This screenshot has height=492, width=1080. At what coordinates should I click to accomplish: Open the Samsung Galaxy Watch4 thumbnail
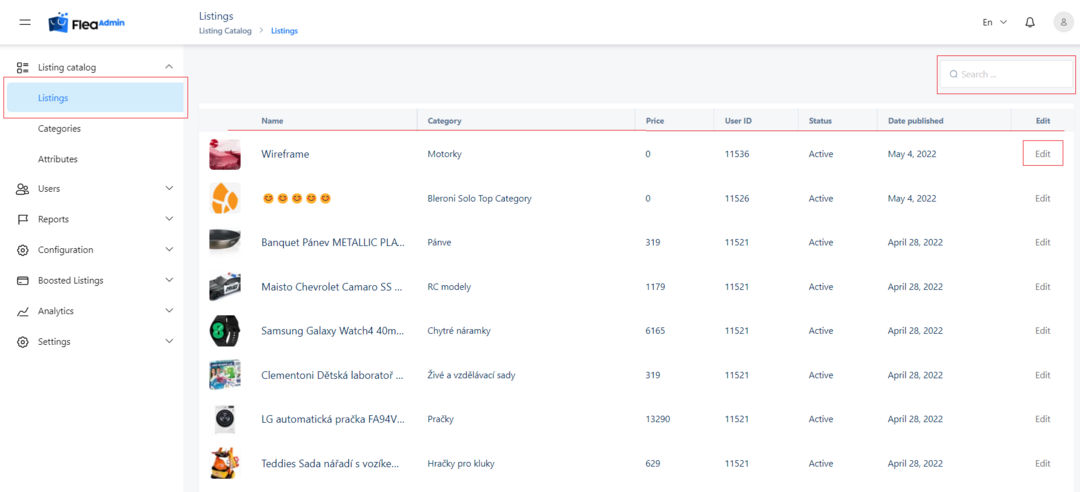(224, 330)
